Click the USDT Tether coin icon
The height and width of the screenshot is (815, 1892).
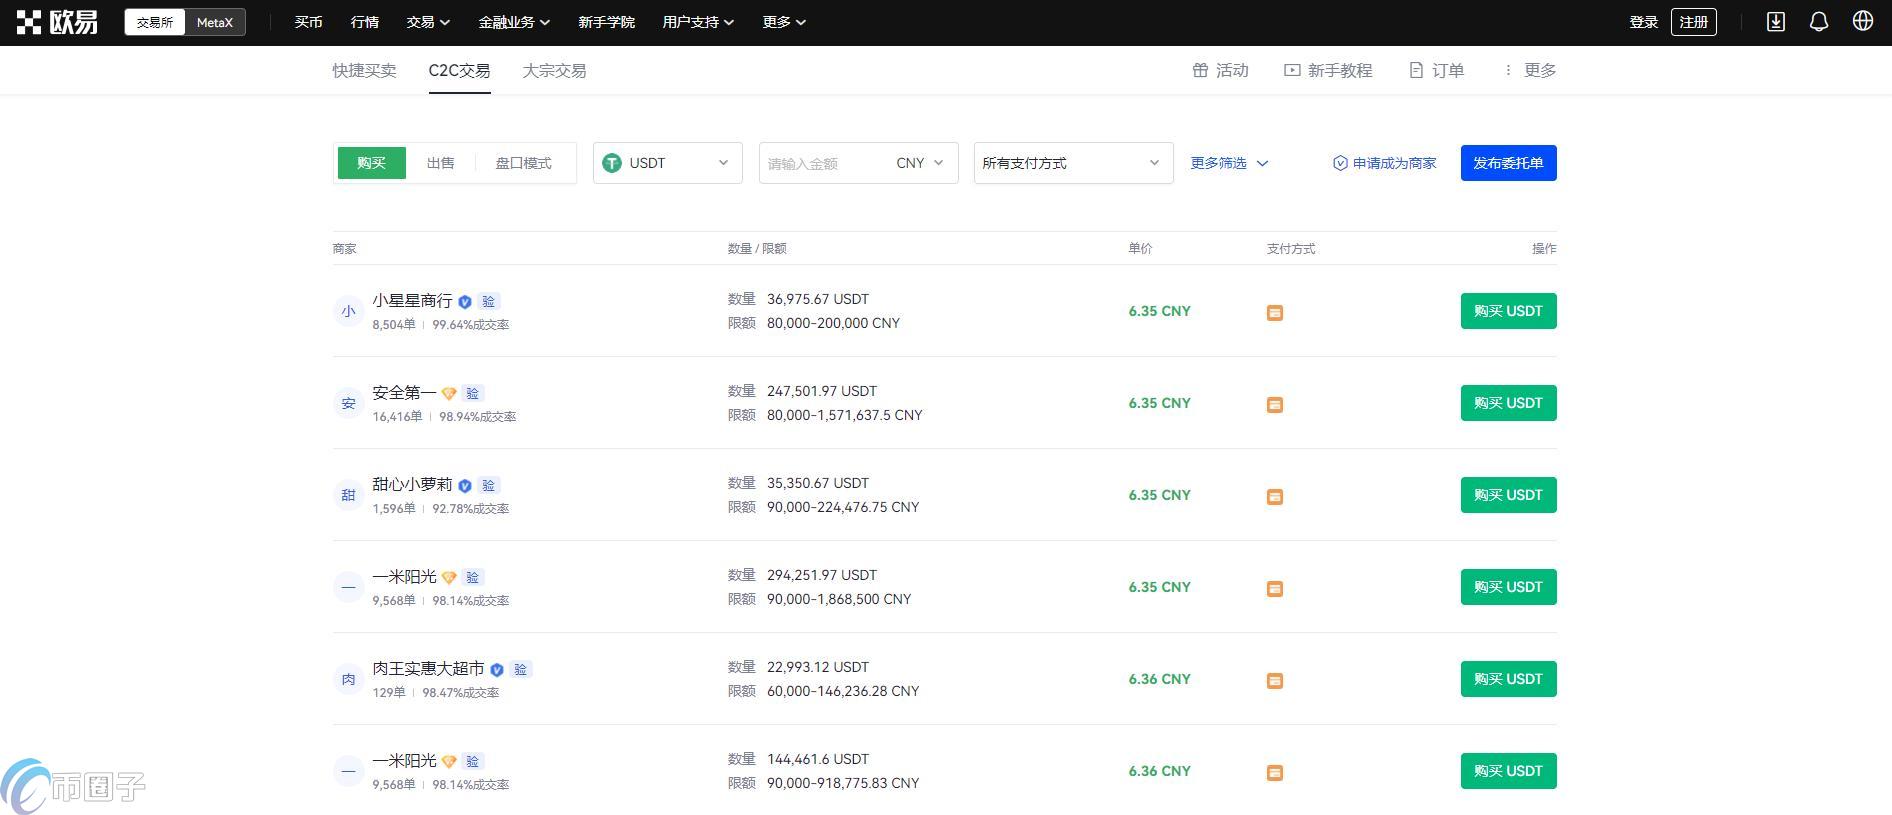point(612,163)
